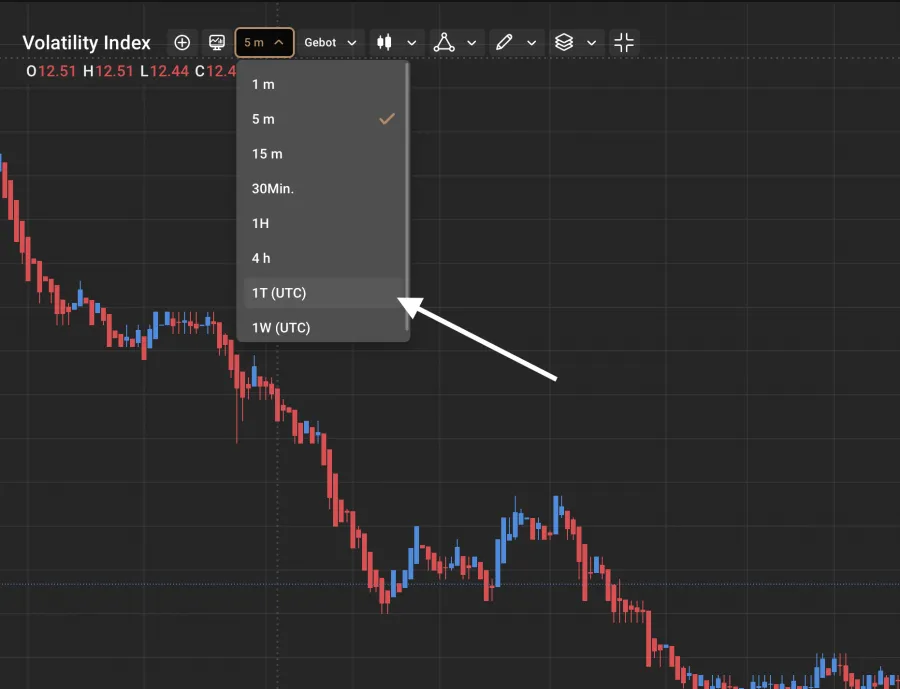The image size is (900, 689).
Task: Select the pencil drawing tool icon
Action: (x=505, y=42)
